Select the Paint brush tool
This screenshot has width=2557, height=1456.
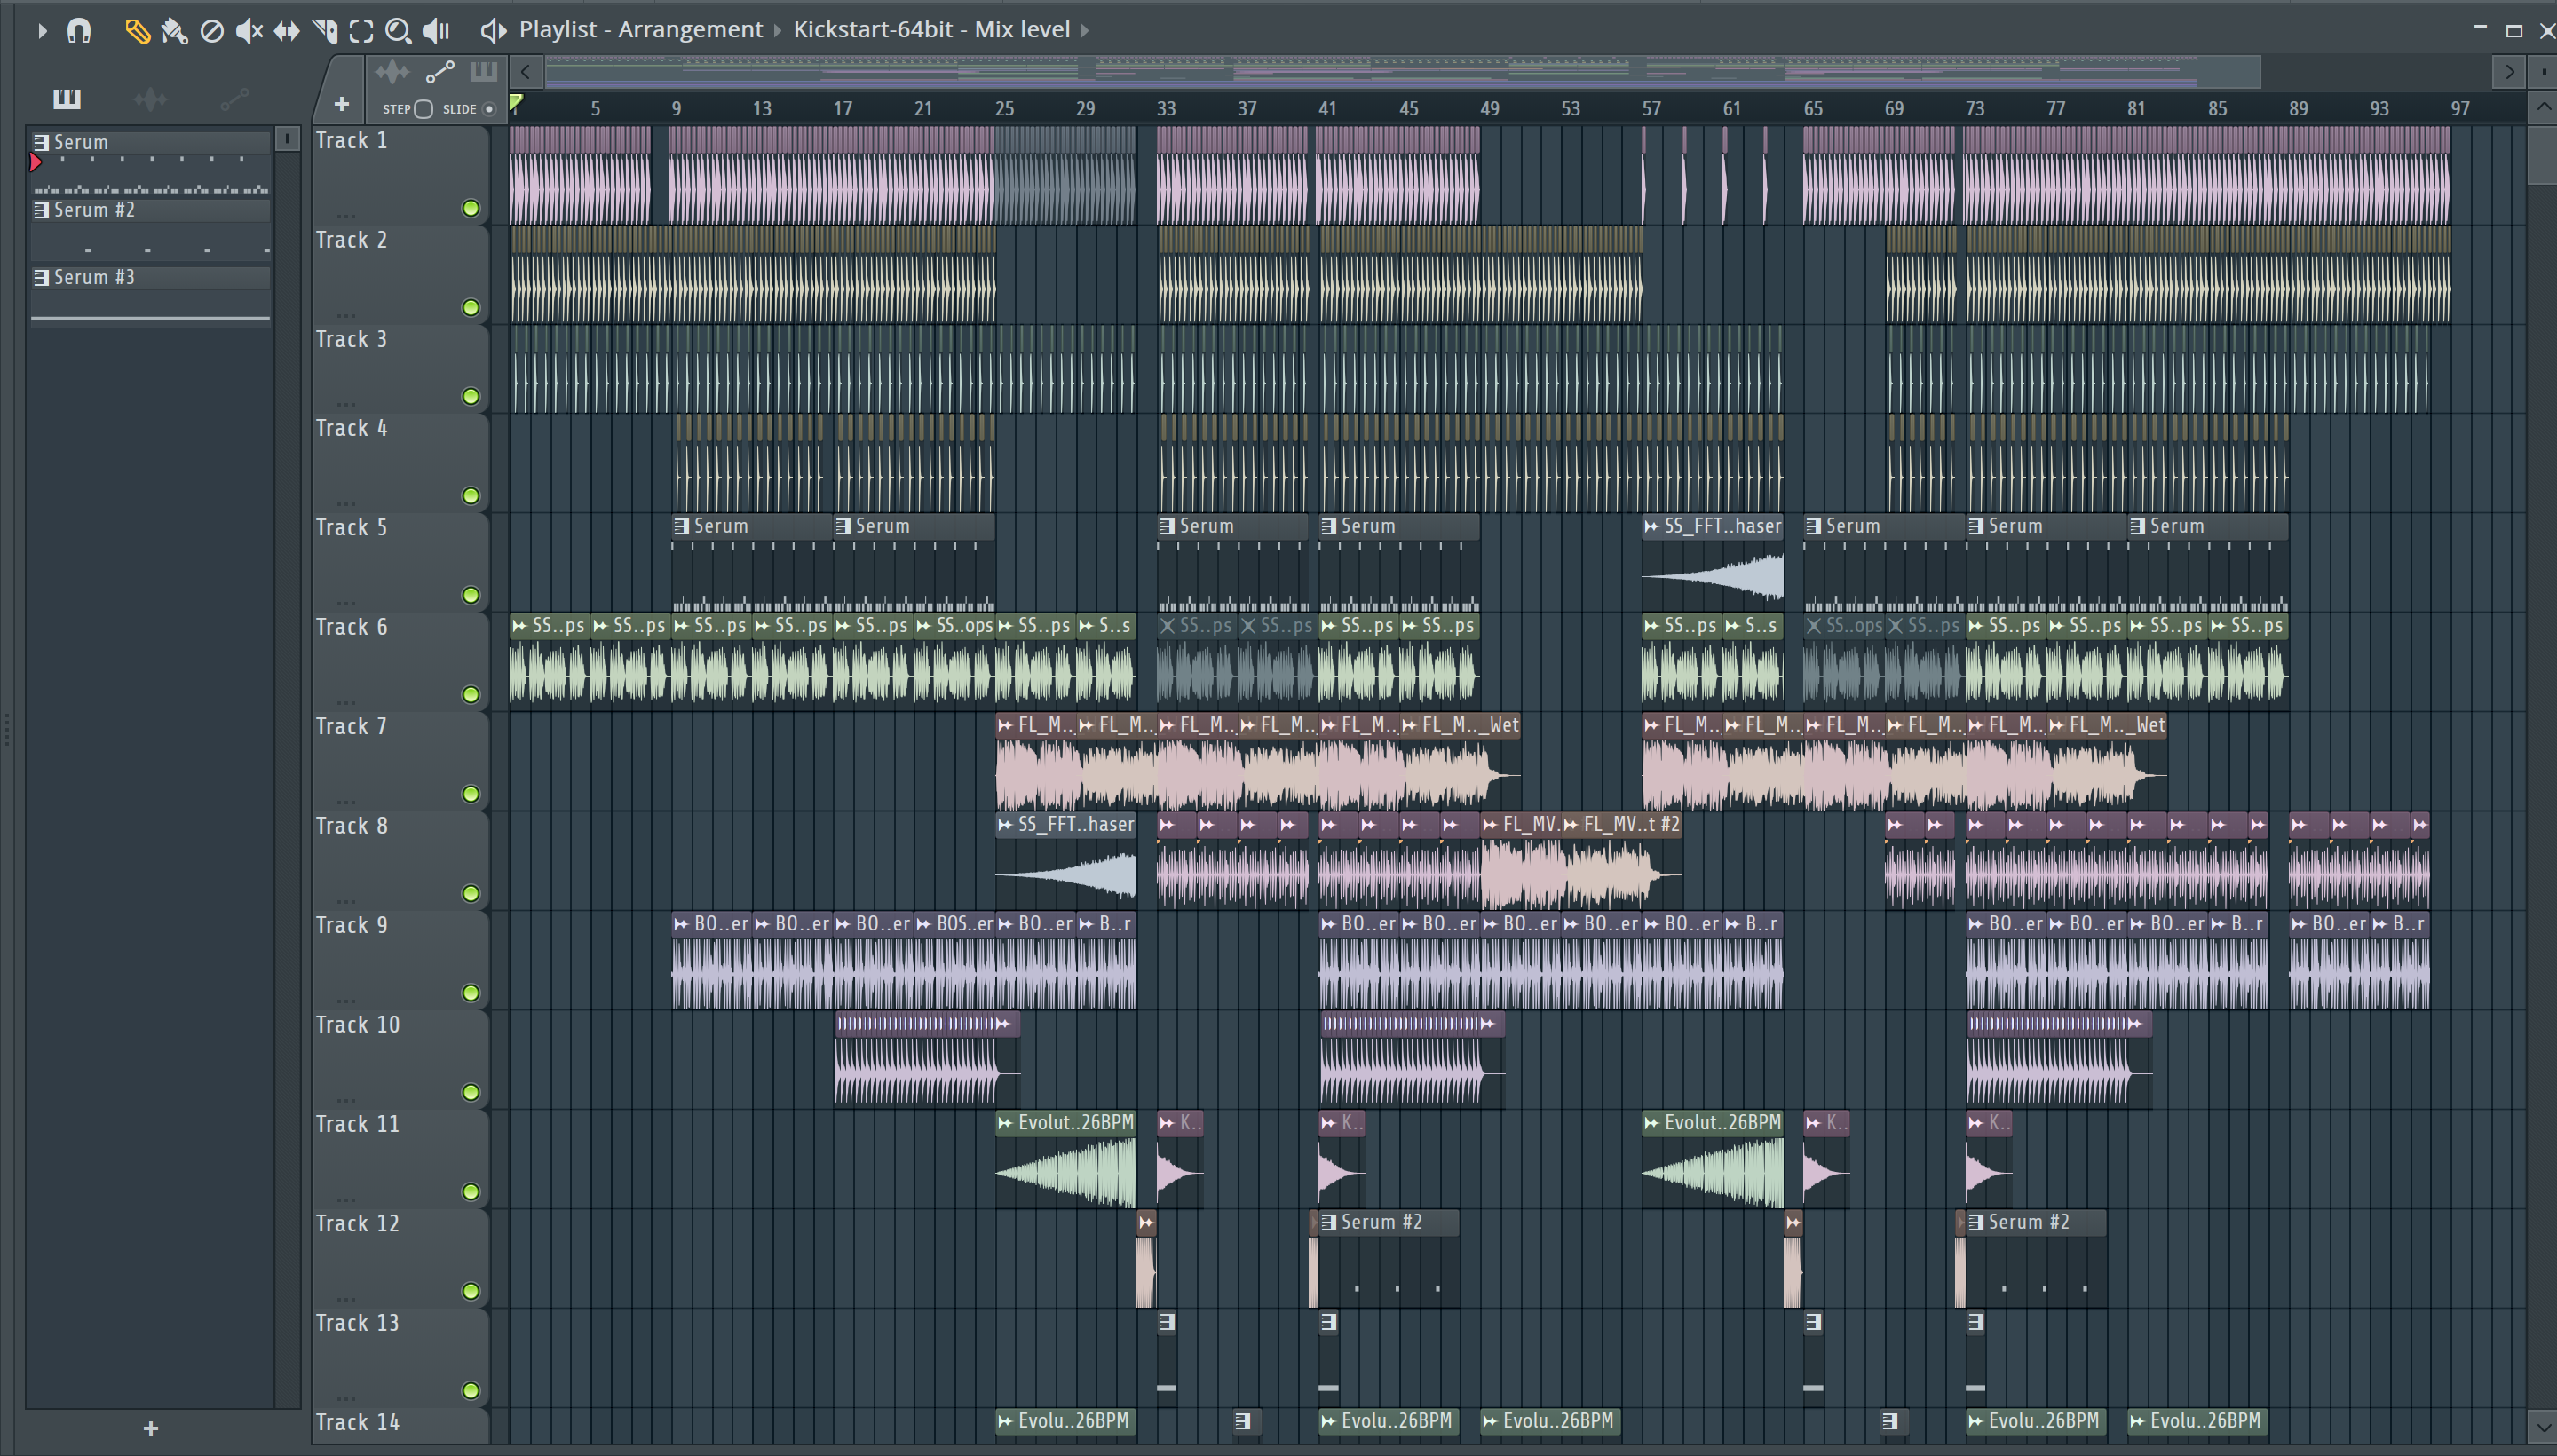pyautogui.click(x=174, y=31)
